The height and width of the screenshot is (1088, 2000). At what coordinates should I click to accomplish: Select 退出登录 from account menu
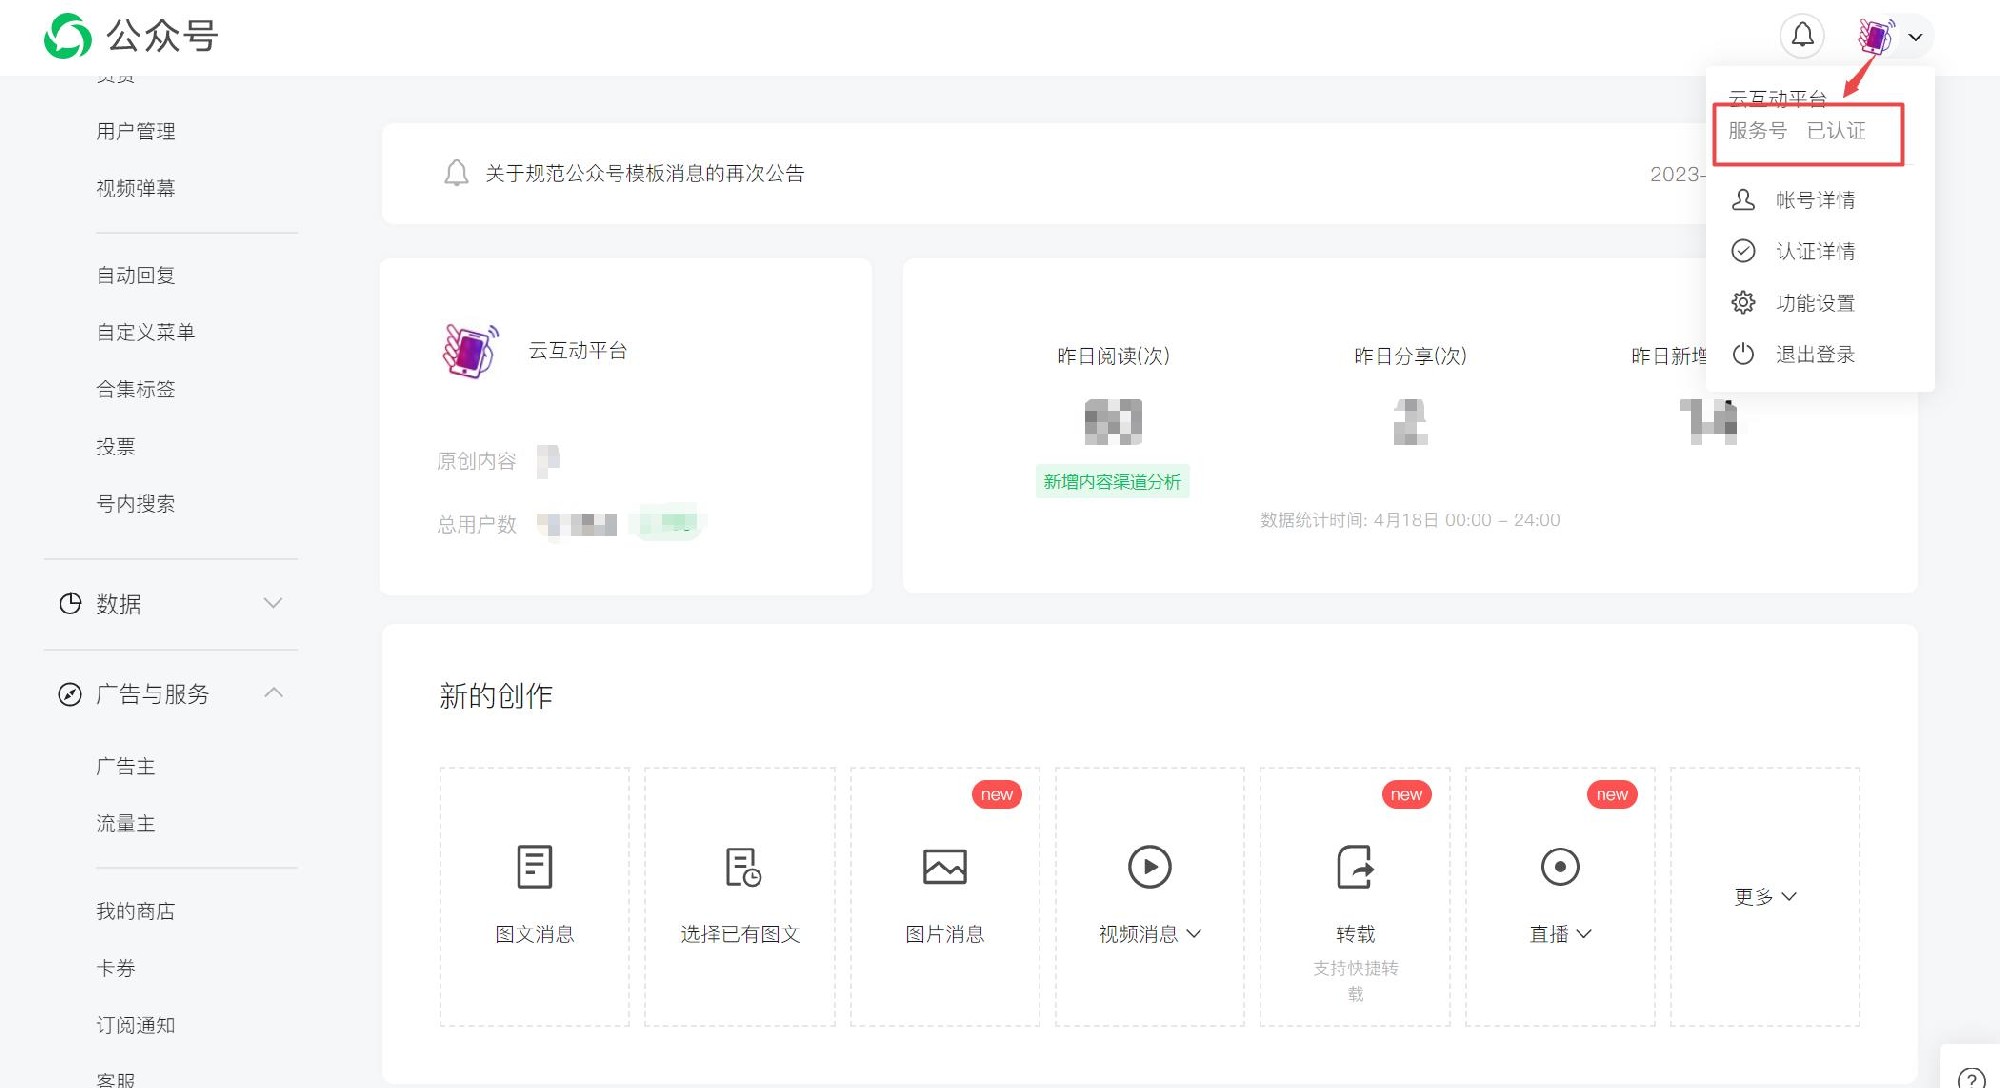[x=1814, y=354]
